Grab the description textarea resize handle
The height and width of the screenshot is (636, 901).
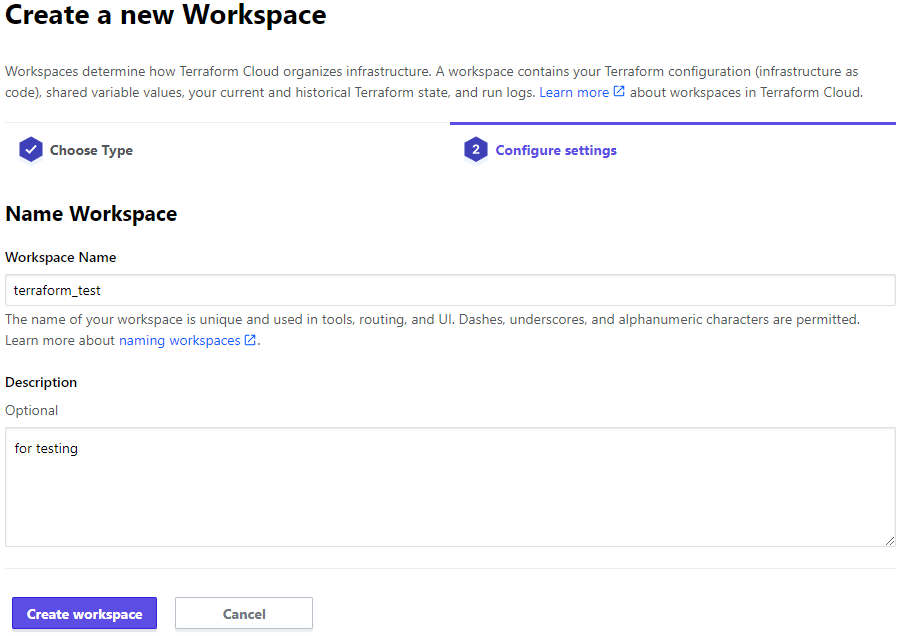tap(890, 541)
